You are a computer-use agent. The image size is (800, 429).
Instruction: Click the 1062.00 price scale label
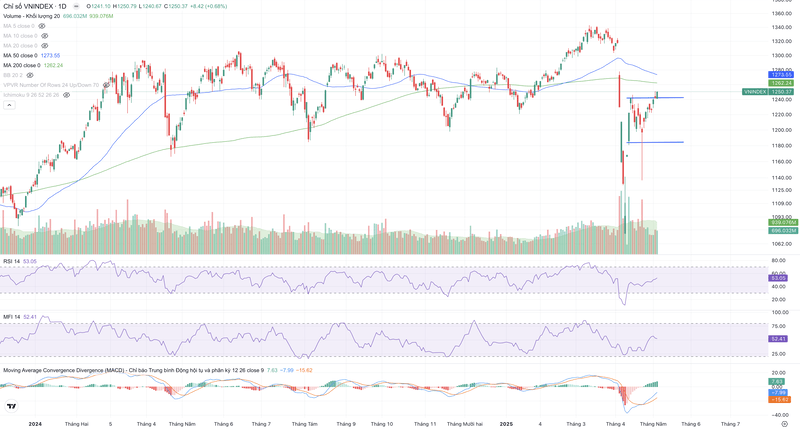782,244
